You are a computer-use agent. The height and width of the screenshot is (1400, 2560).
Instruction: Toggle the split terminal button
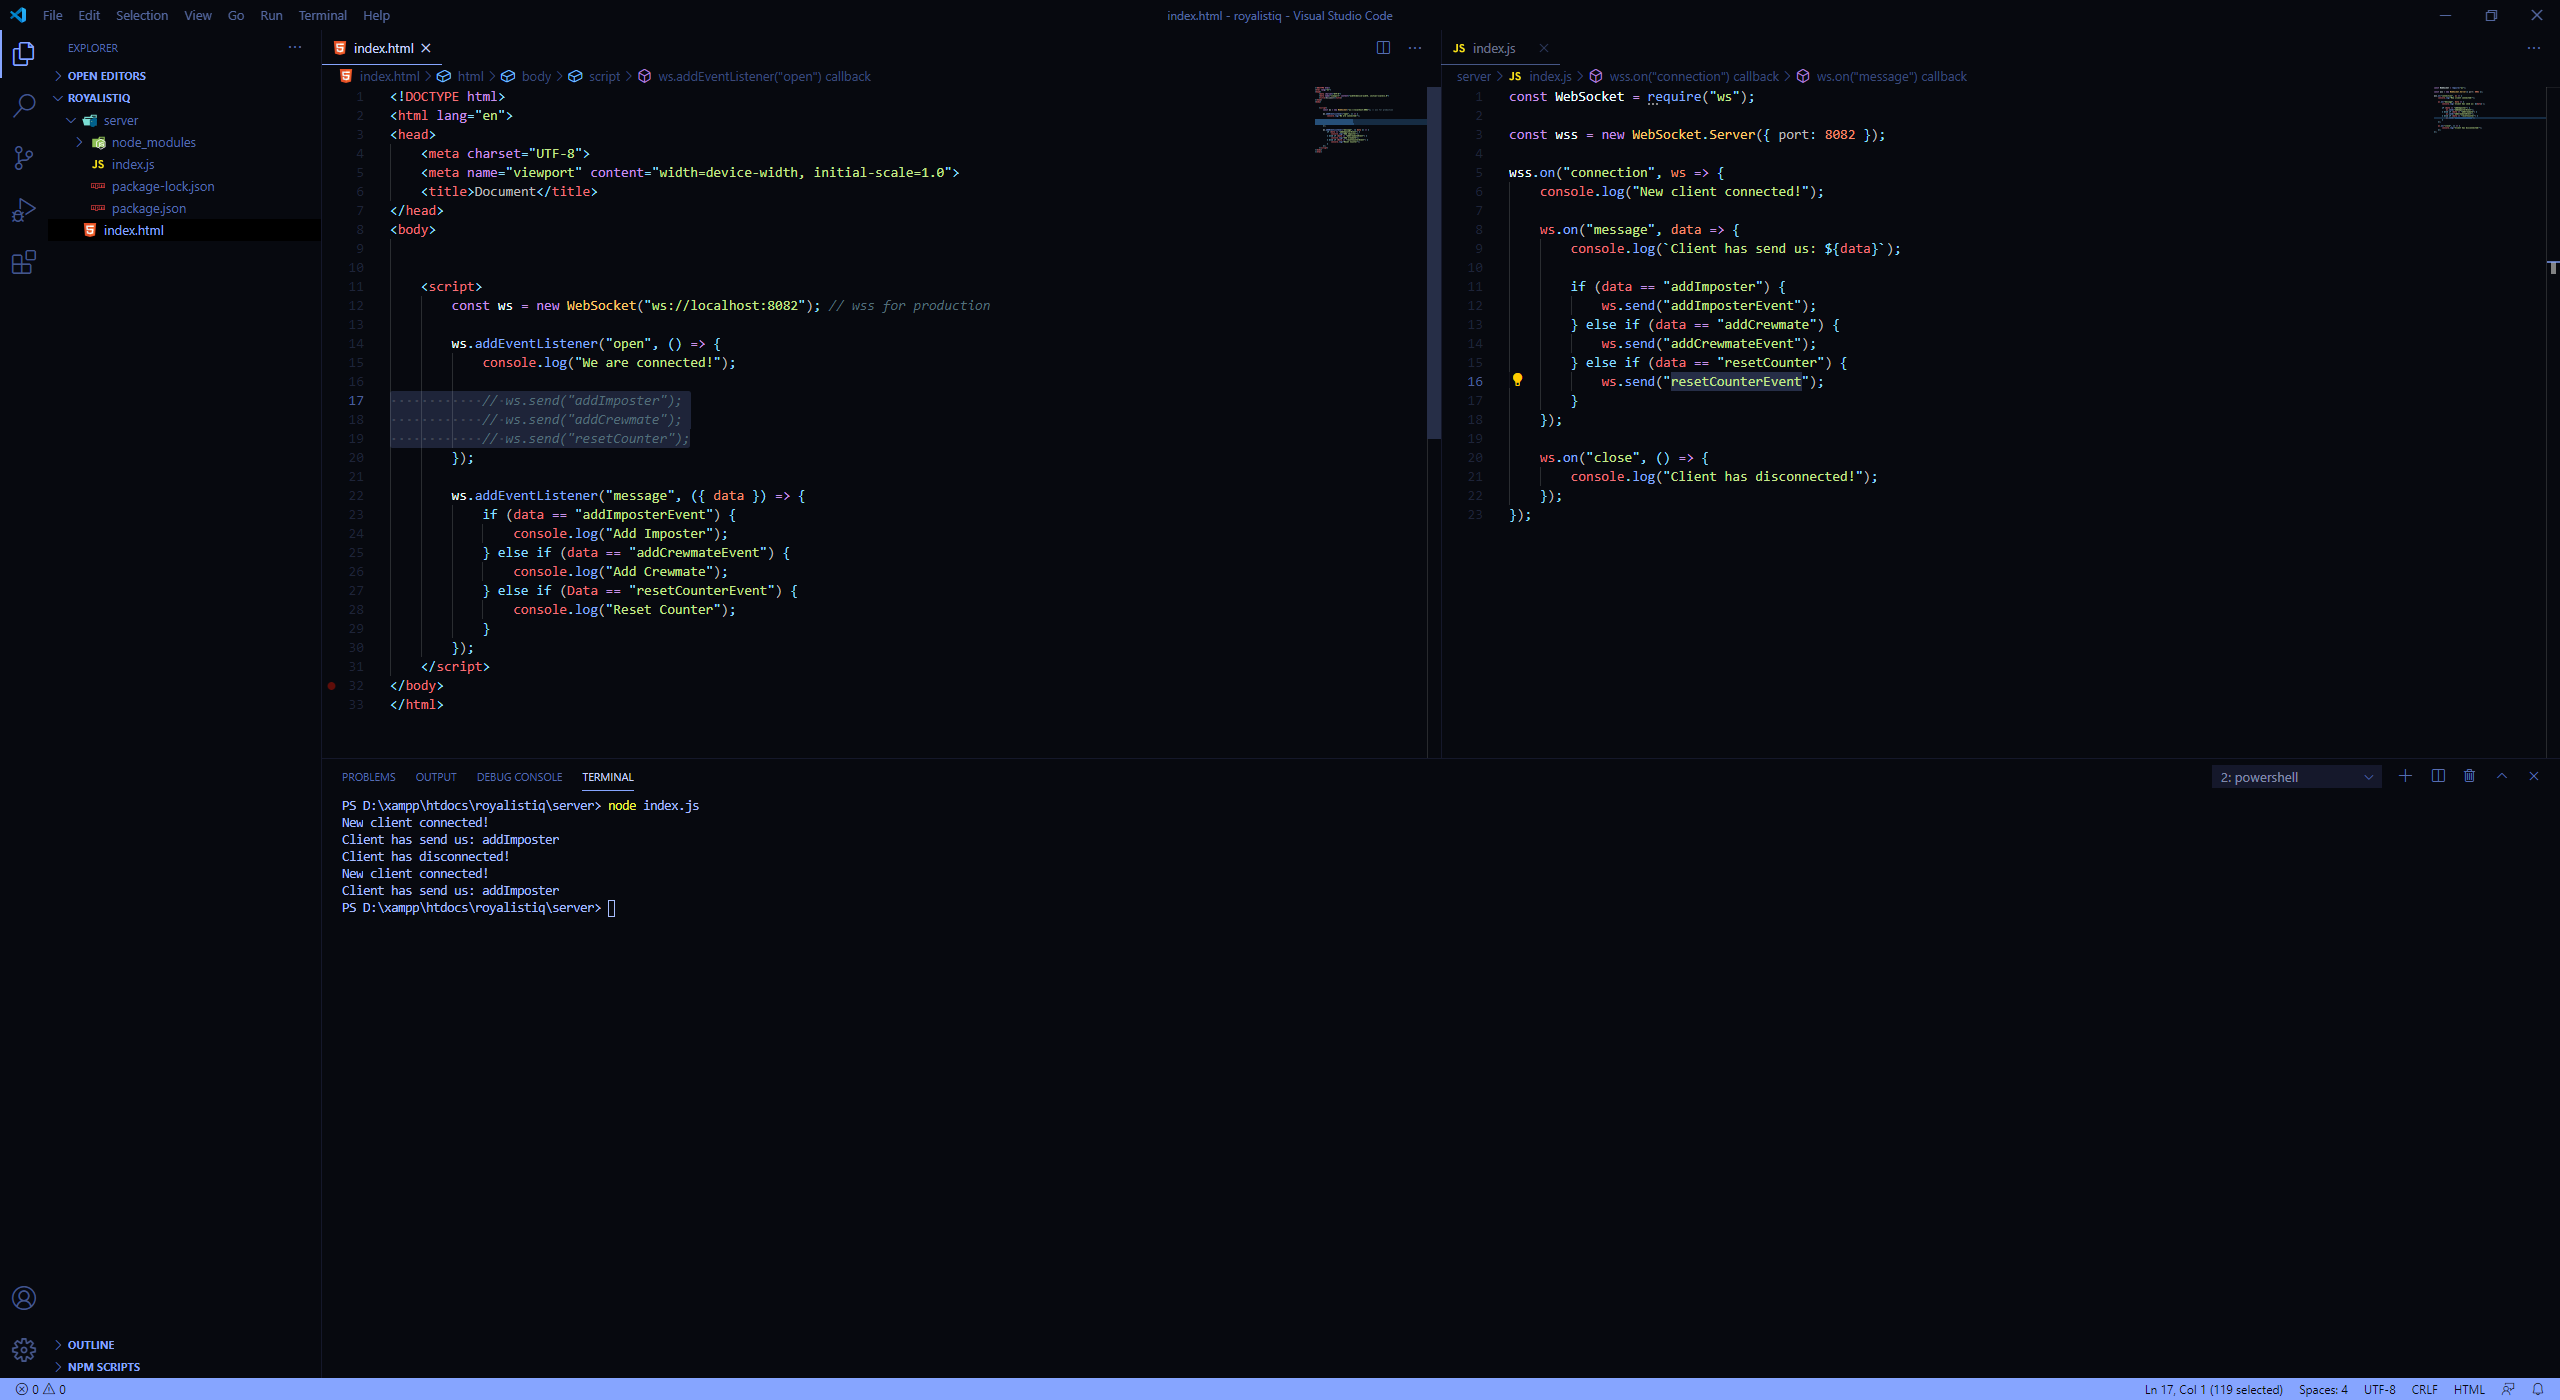tap(2438, 776)
